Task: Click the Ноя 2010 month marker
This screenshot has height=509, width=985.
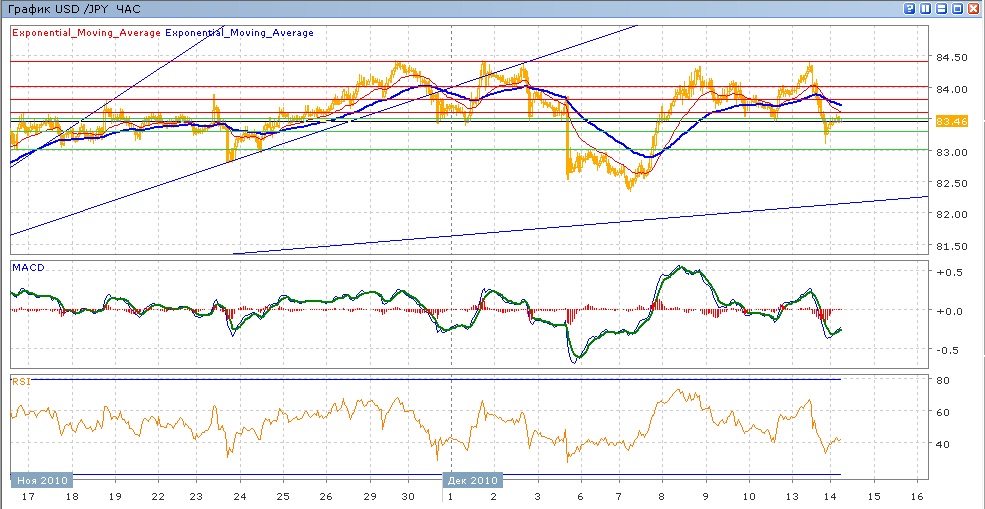Action: pos(42,480)
